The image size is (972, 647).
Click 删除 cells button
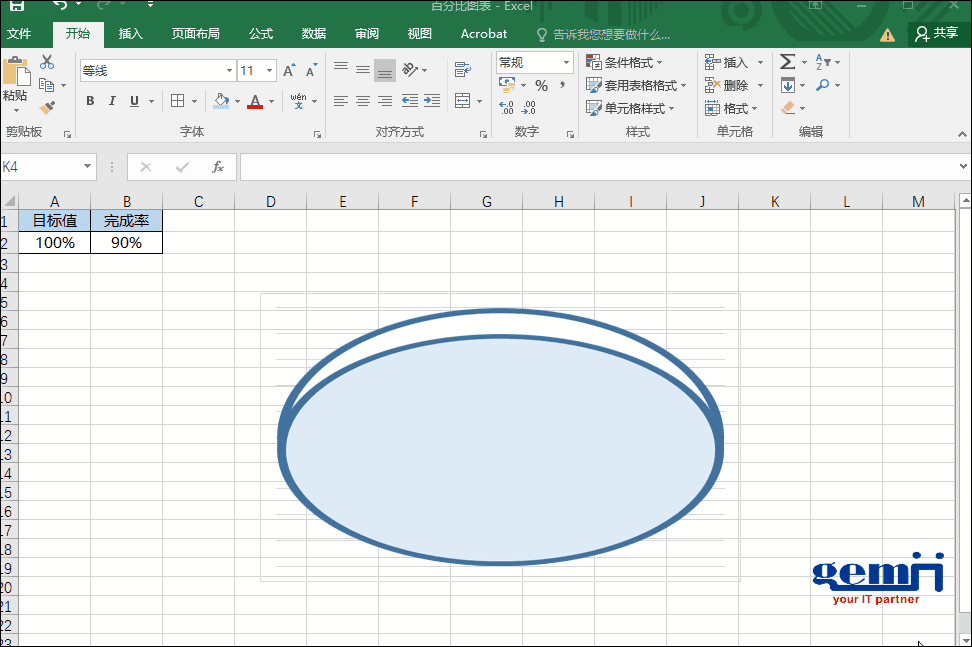(x=727, y=86)
